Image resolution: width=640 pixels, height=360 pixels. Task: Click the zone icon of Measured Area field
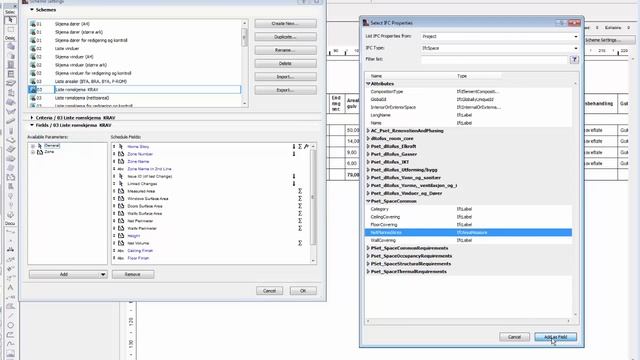pyautogui.click(x=121, y=191)
